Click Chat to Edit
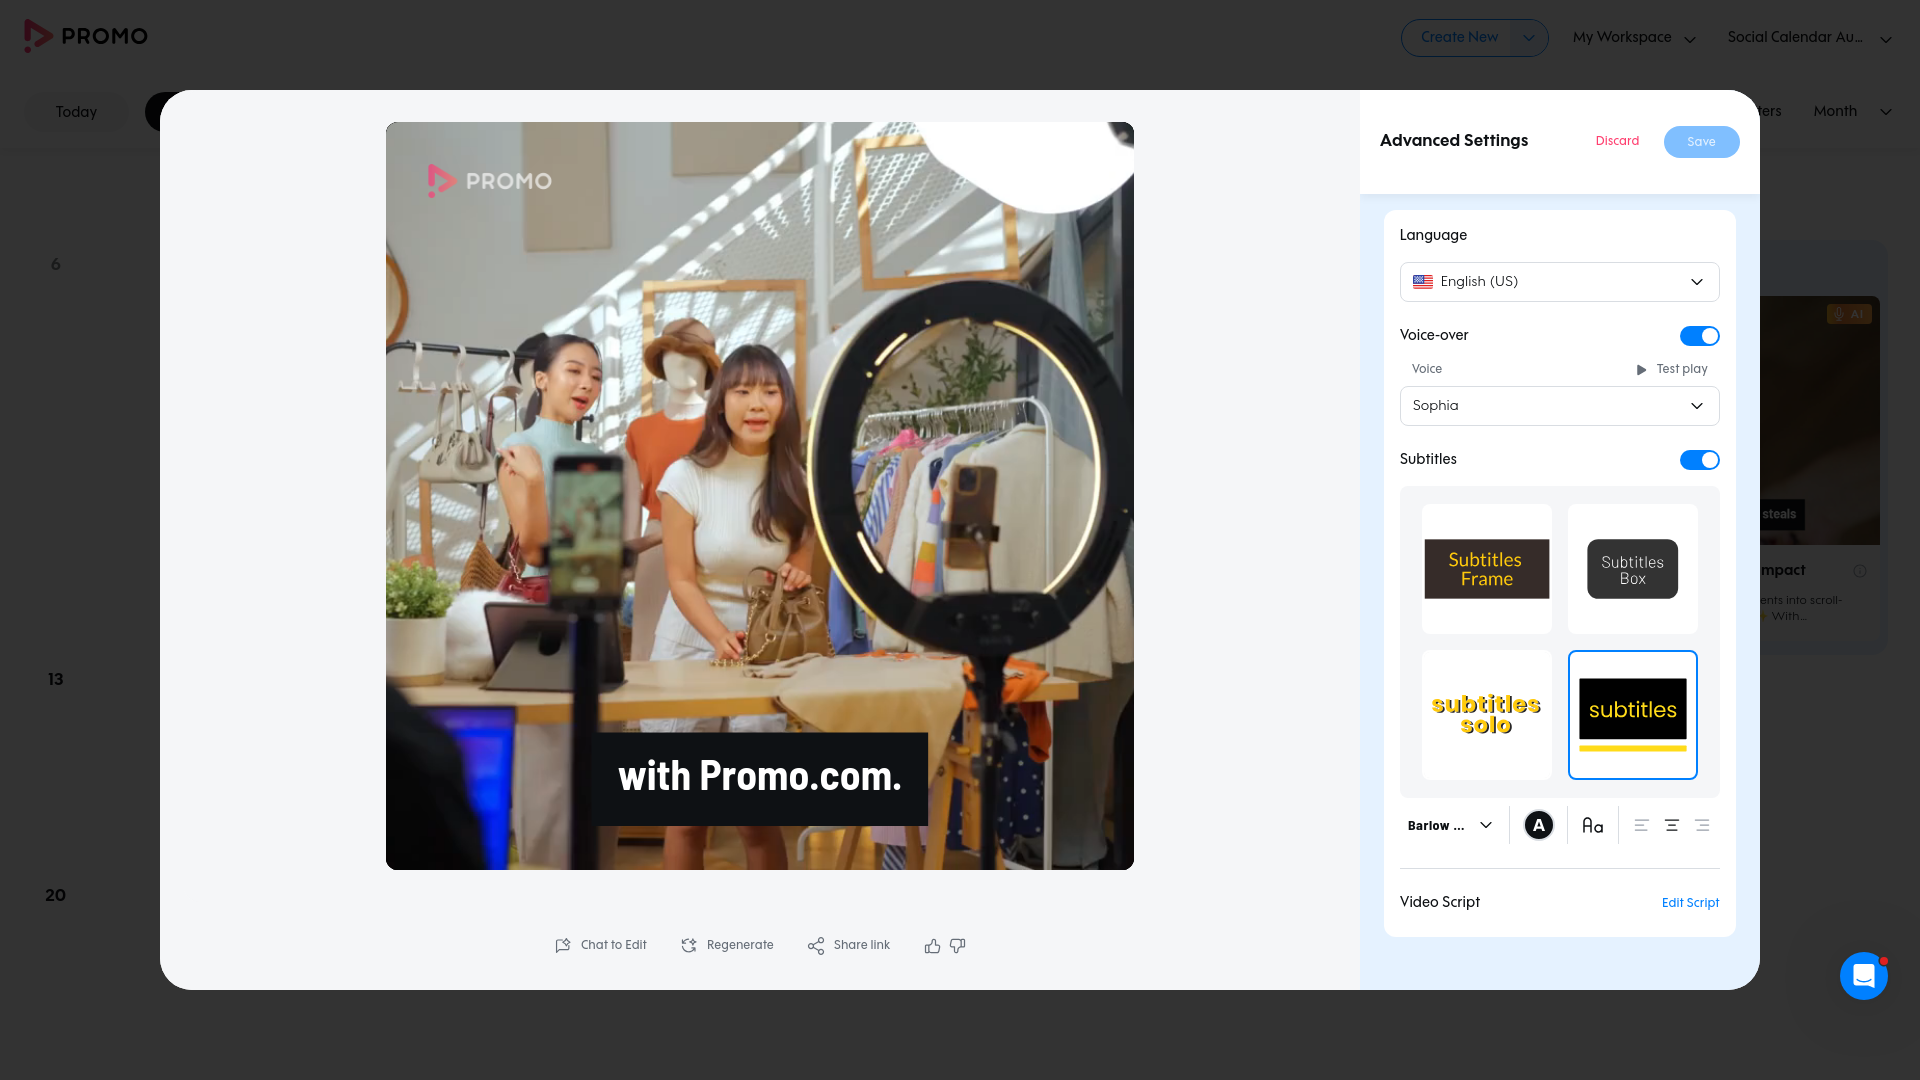 [x=601, y=945]
